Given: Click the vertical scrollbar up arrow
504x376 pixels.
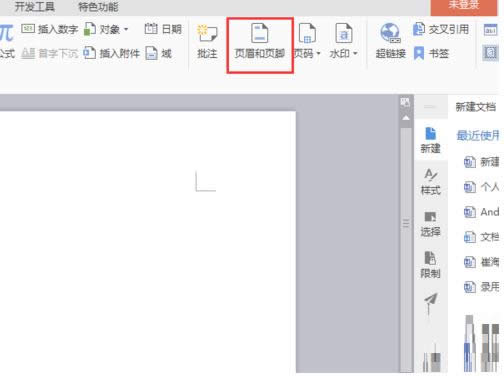Looking at the screenshot, I should (x=406, y=118).
